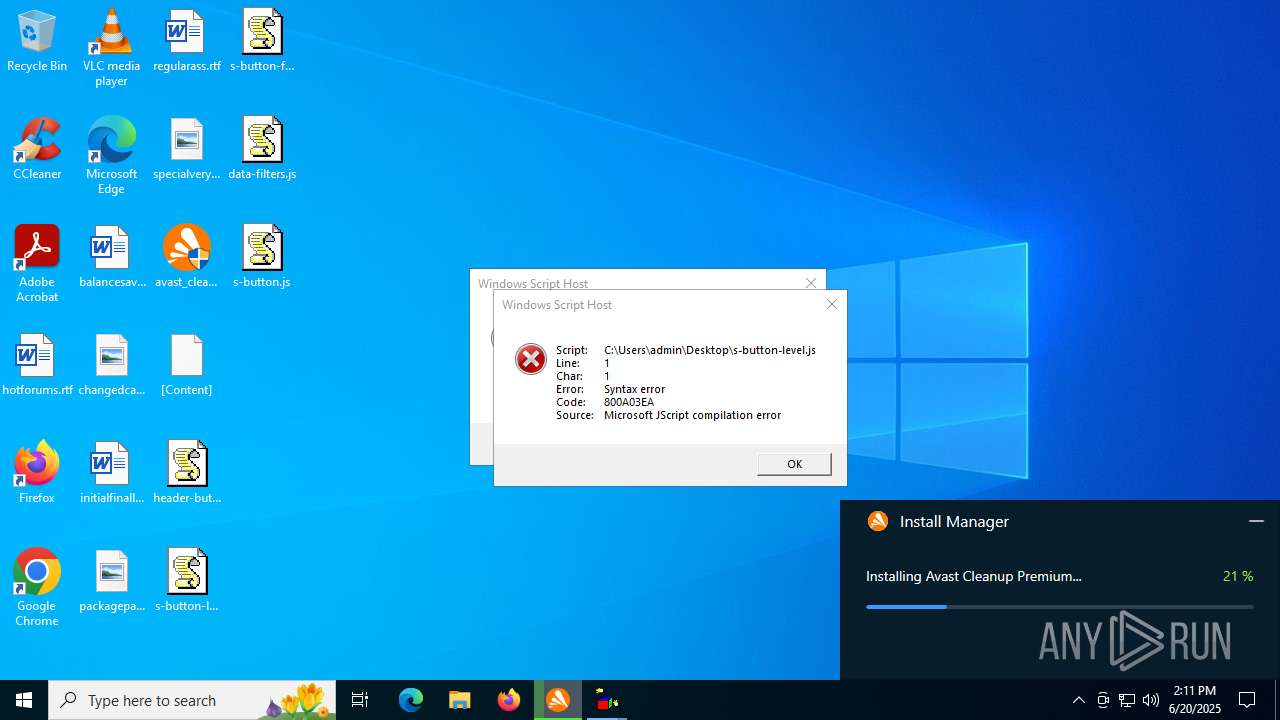
Task: Open the Windows Start menu
Action: 24,700
